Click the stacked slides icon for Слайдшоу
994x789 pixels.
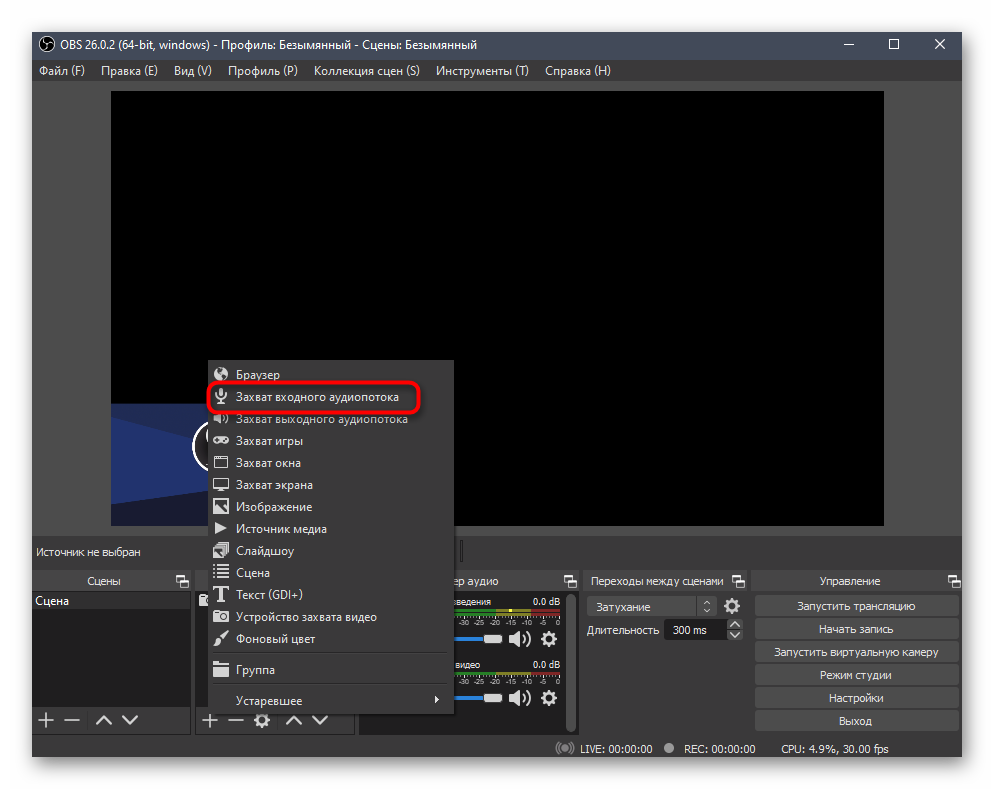point(221,550)
